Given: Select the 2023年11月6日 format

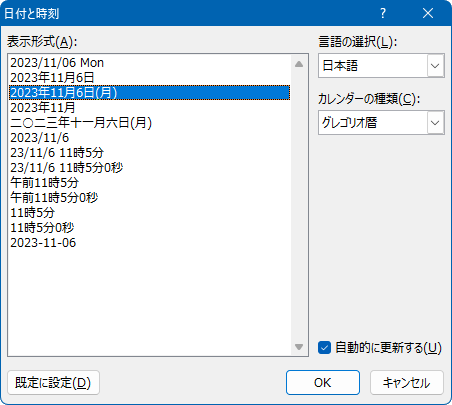Looking at the screenshot, I should point(150,78).
